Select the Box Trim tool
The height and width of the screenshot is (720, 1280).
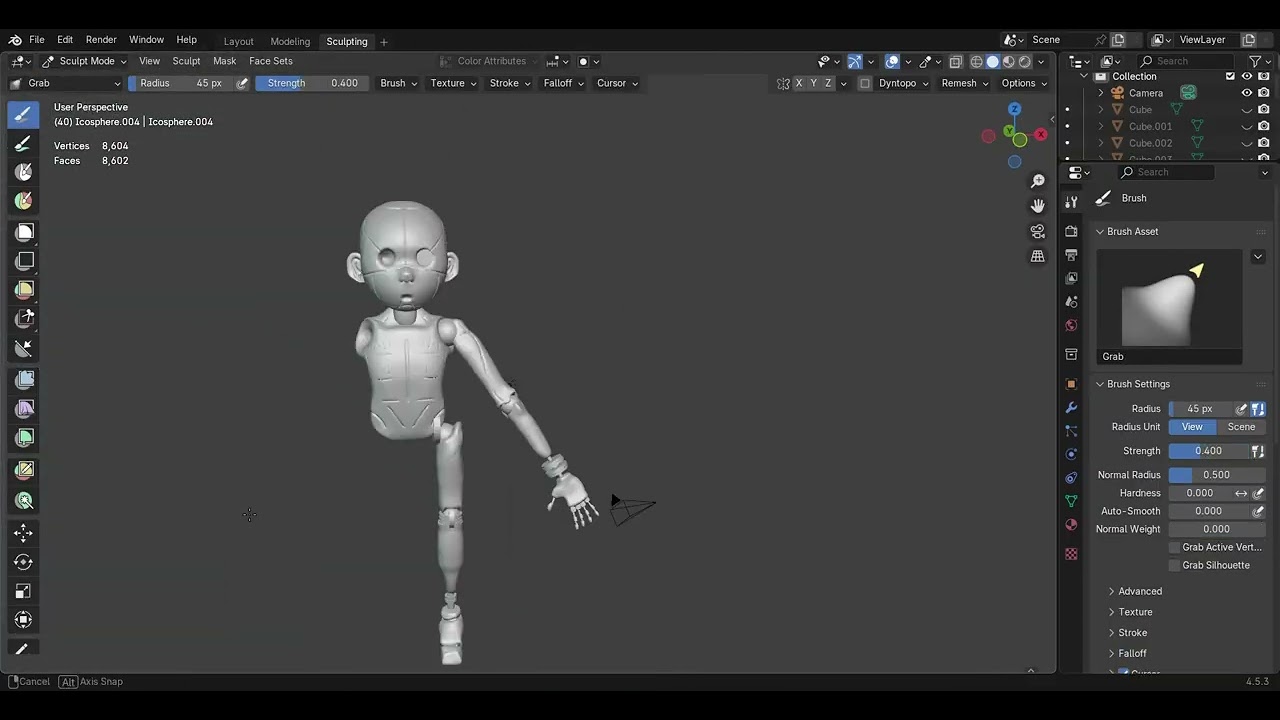coord(24,319)
